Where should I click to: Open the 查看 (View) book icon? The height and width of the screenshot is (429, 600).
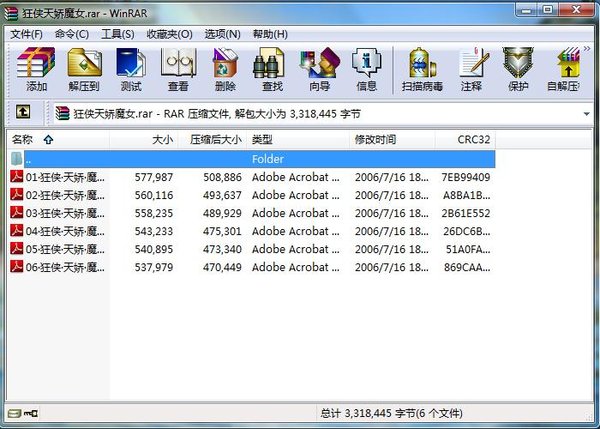178,69
